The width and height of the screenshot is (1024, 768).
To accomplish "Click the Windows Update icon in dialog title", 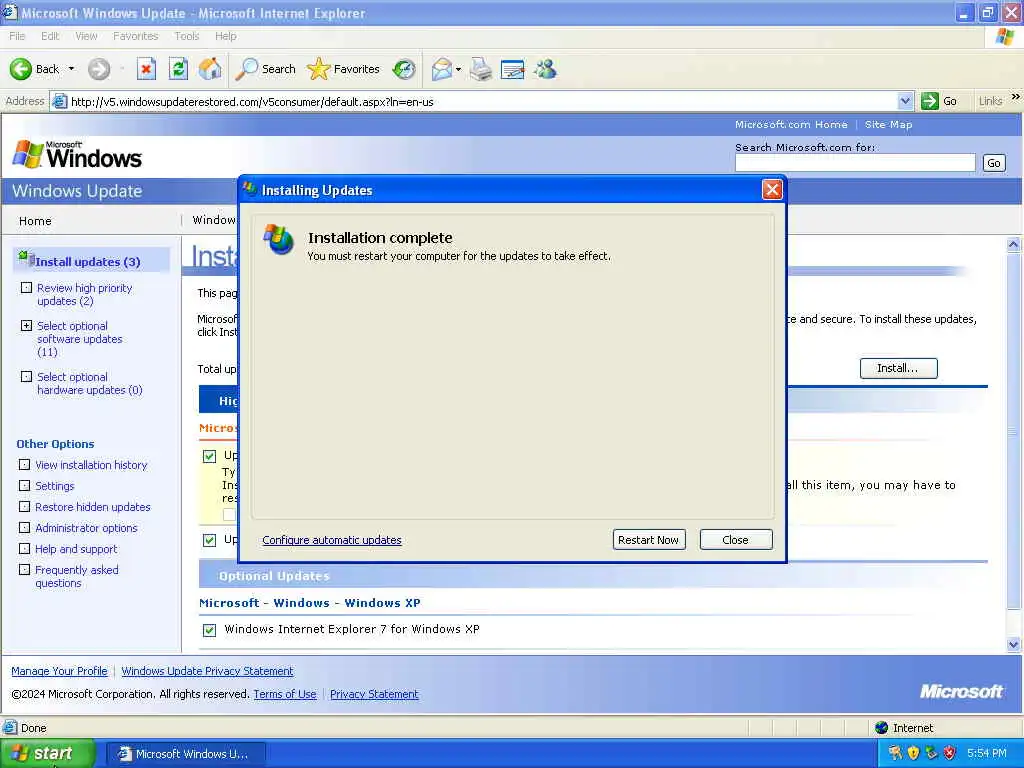I will point(250,189).
